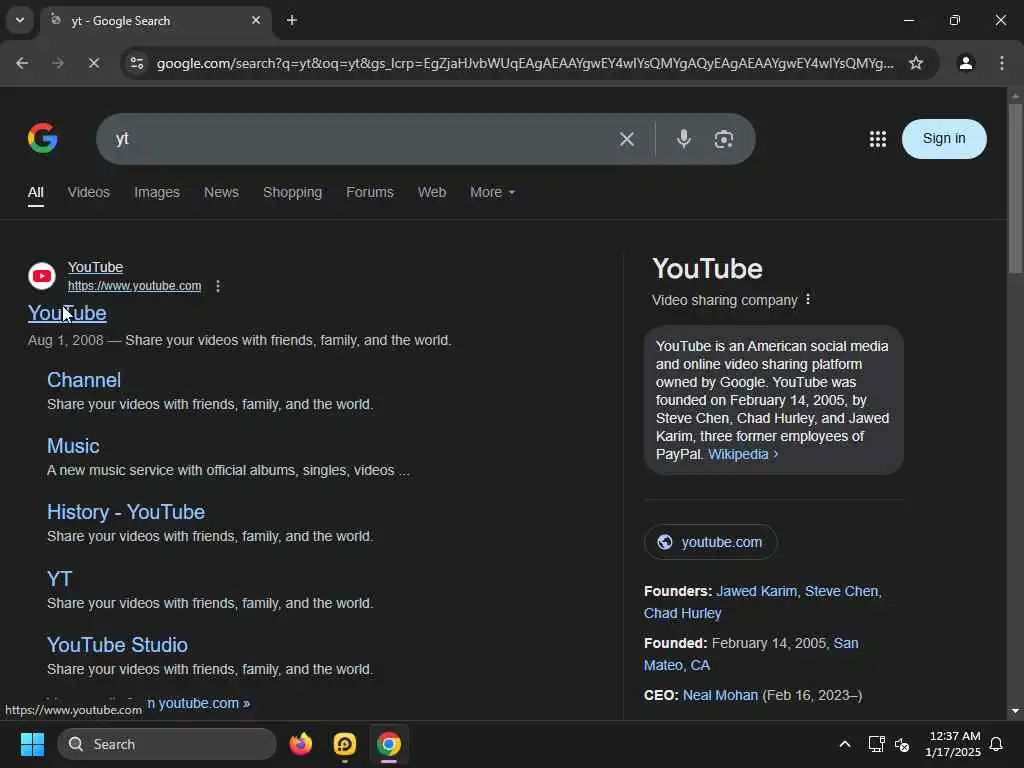1024x768 pixels.
Task: Open the Google apps grid
Action: point(878,138)
